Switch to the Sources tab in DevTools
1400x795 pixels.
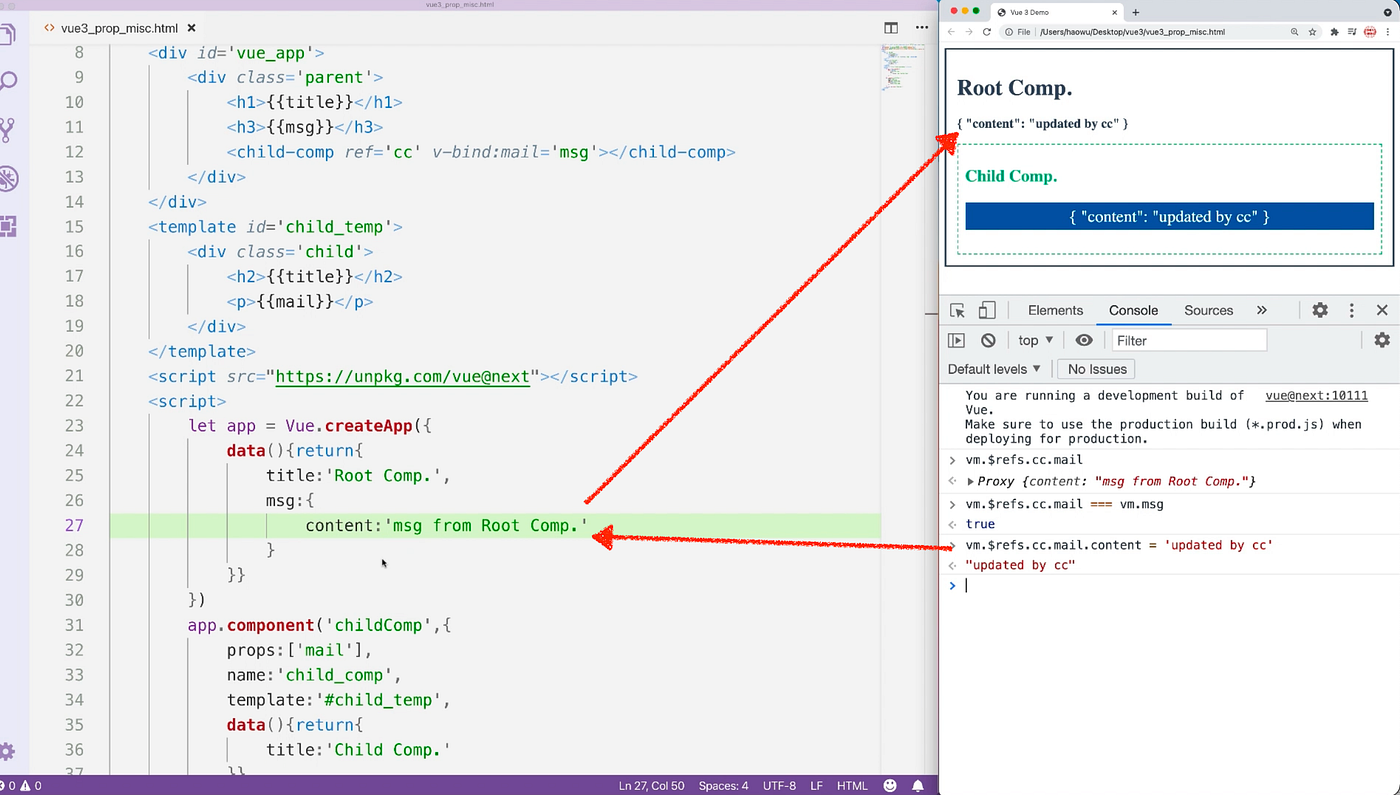coord(1208,310)
